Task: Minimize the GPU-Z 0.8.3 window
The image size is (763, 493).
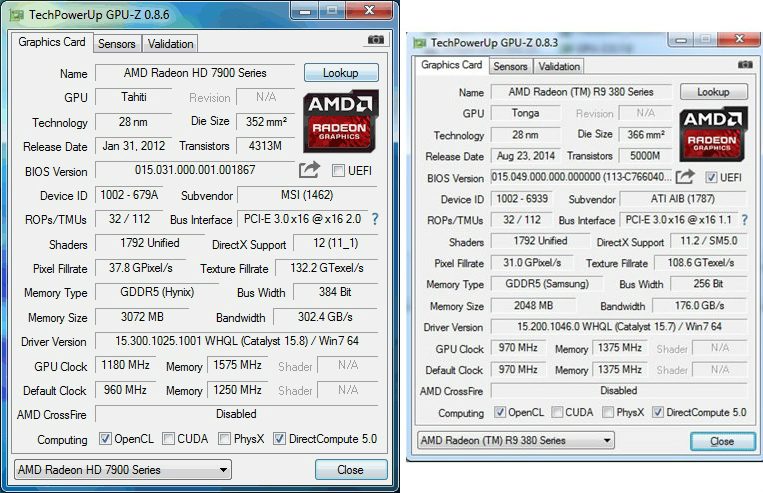Action: pyautogui.click(x=681, y=39)
